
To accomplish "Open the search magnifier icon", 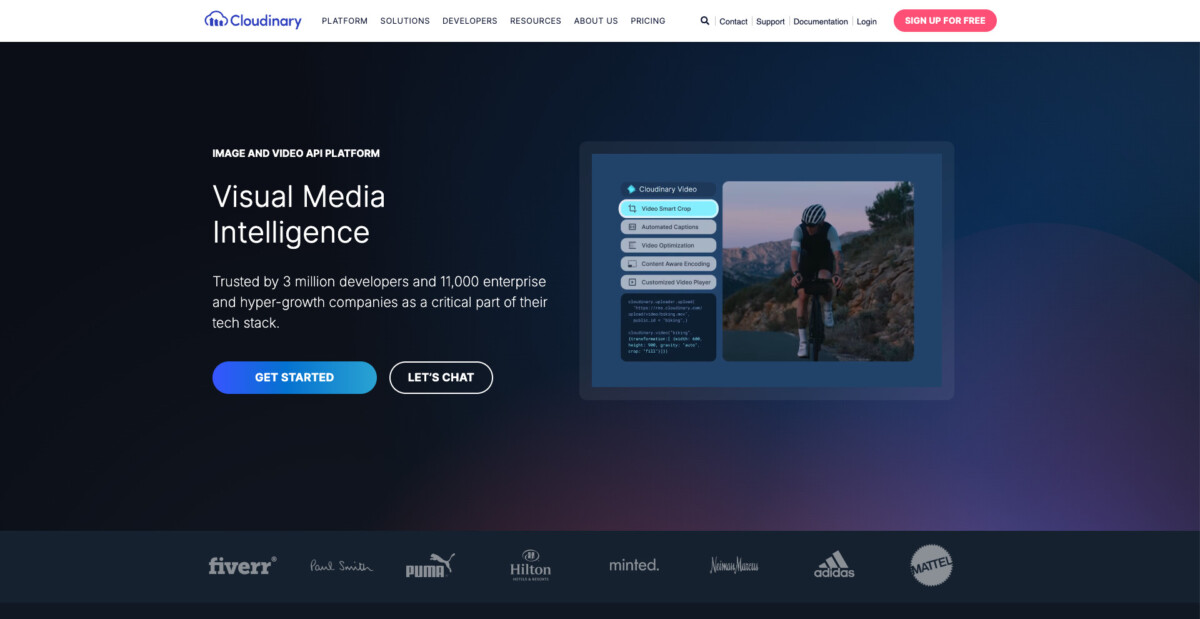I will tap(705, 20).
